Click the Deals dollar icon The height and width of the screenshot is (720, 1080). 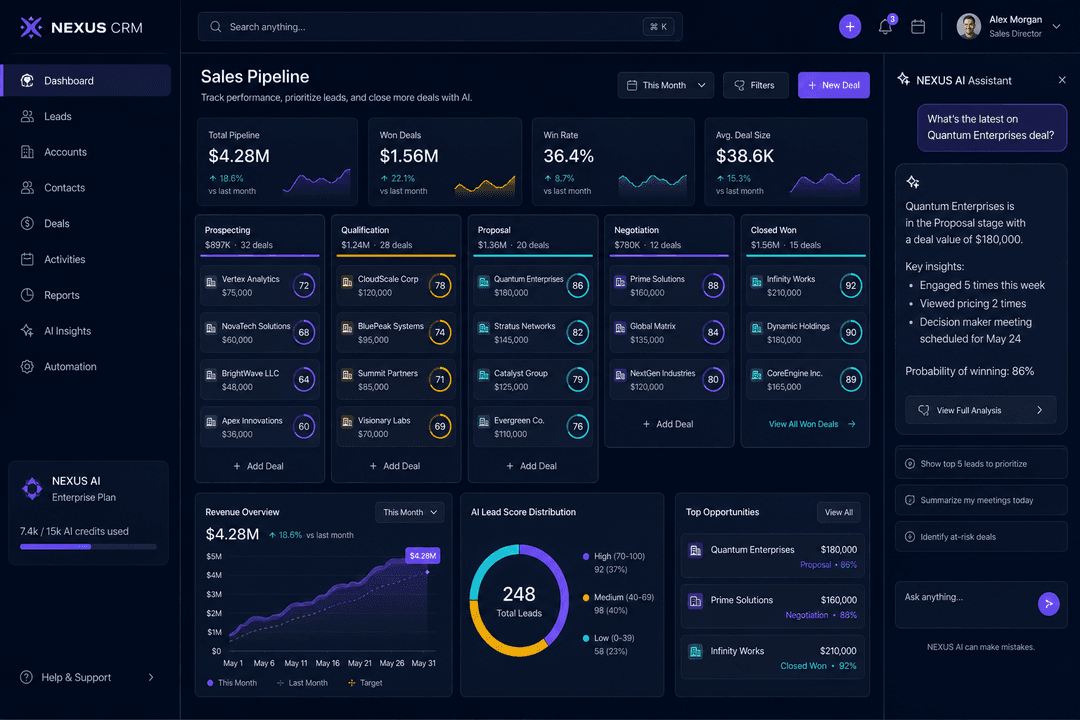[27, 223]
